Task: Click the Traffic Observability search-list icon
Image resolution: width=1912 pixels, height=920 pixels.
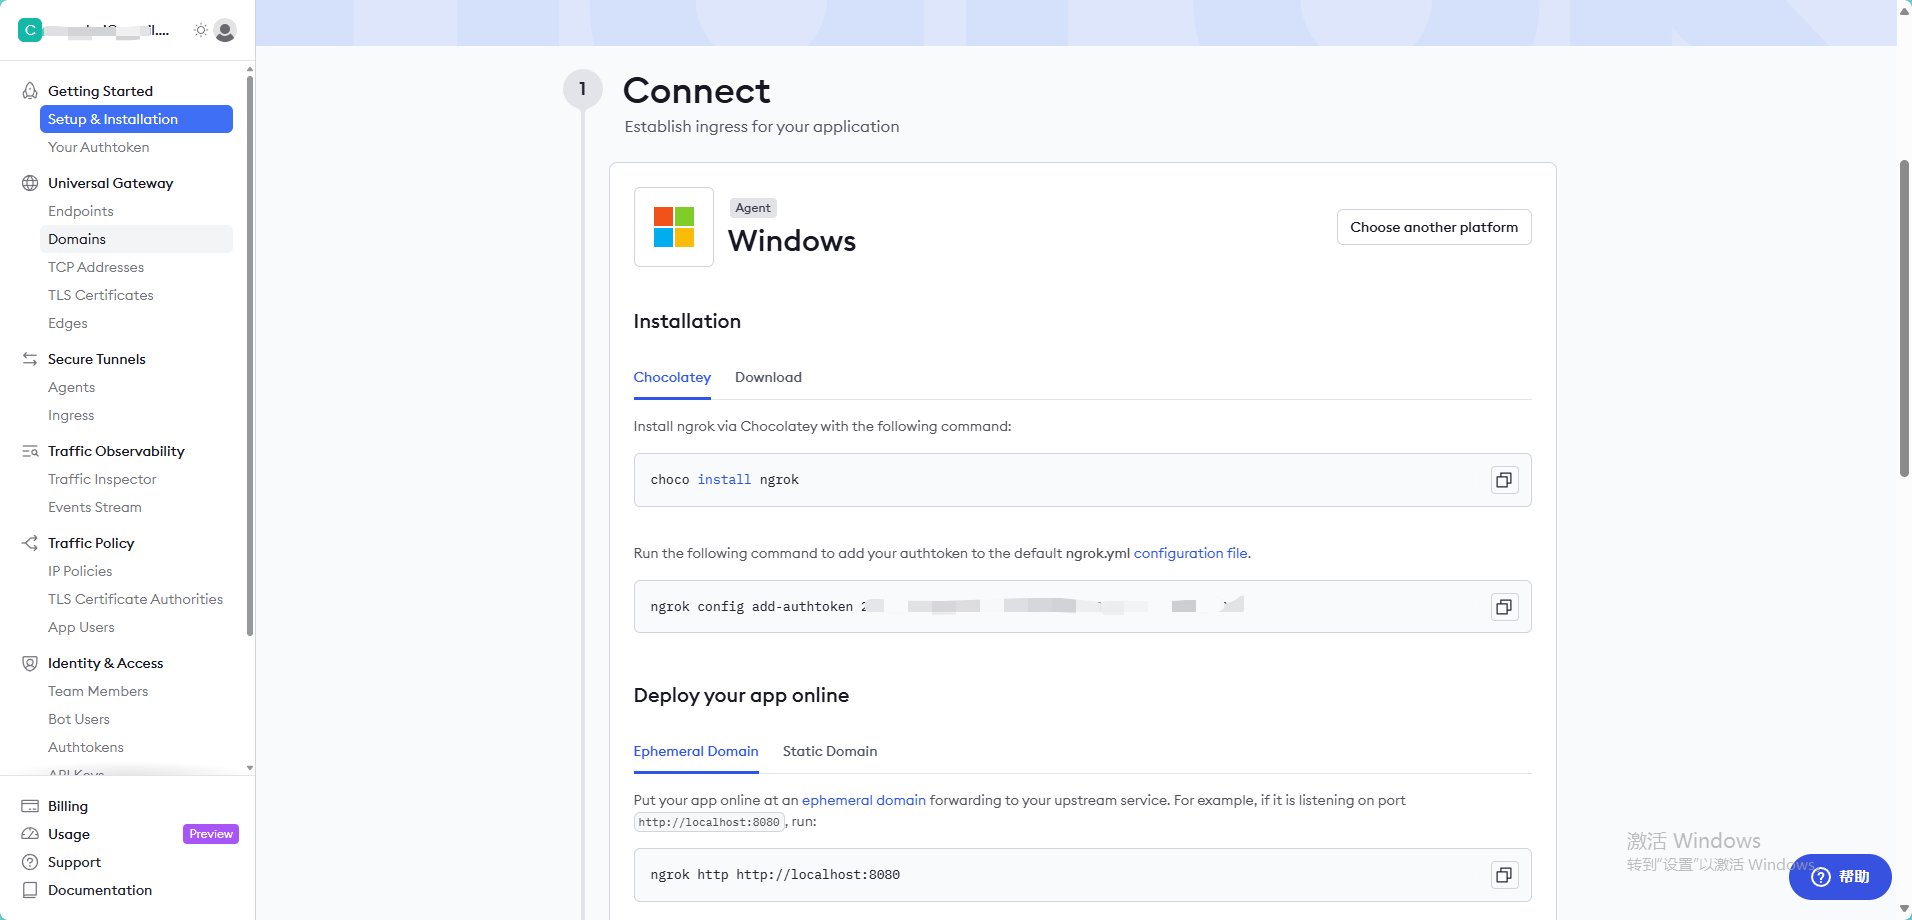Action: click(30, 451)
